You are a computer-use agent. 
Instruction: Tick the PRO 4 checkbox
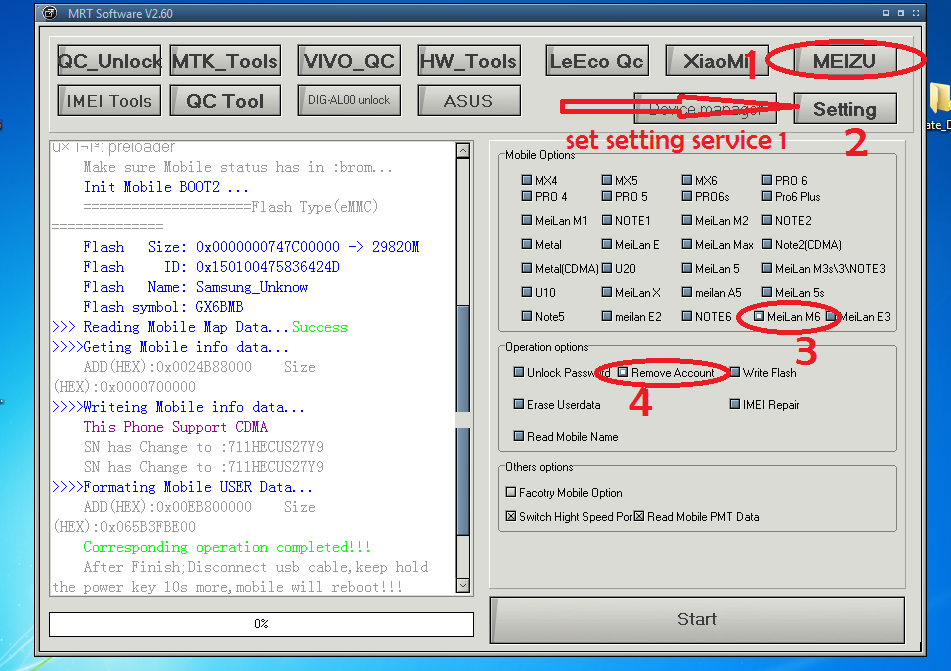pyautogui.click(x=526, y=197)
